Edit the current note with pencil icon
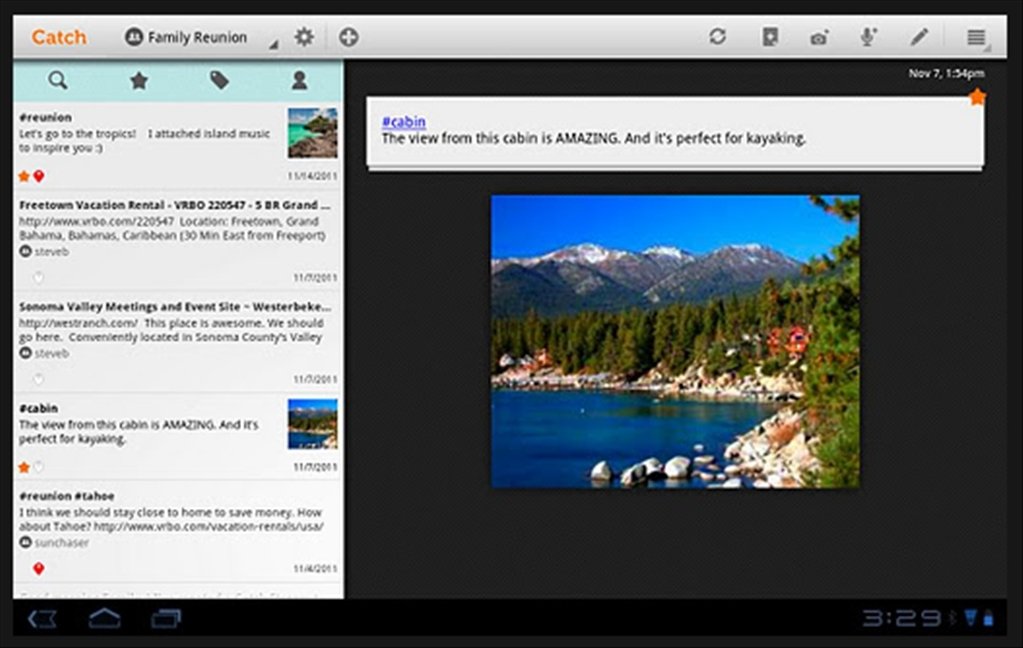1023x648 pixels. pyautogui.click(x=919, y=37)
